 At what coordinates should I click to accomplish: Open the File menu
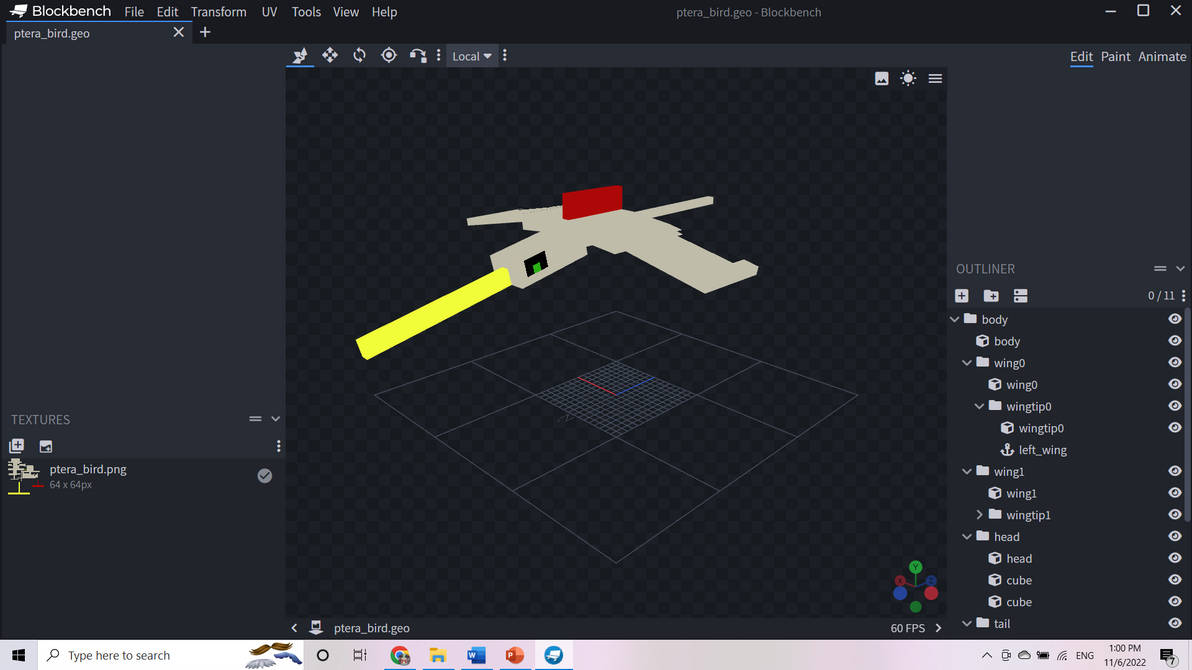coord(134,12)
